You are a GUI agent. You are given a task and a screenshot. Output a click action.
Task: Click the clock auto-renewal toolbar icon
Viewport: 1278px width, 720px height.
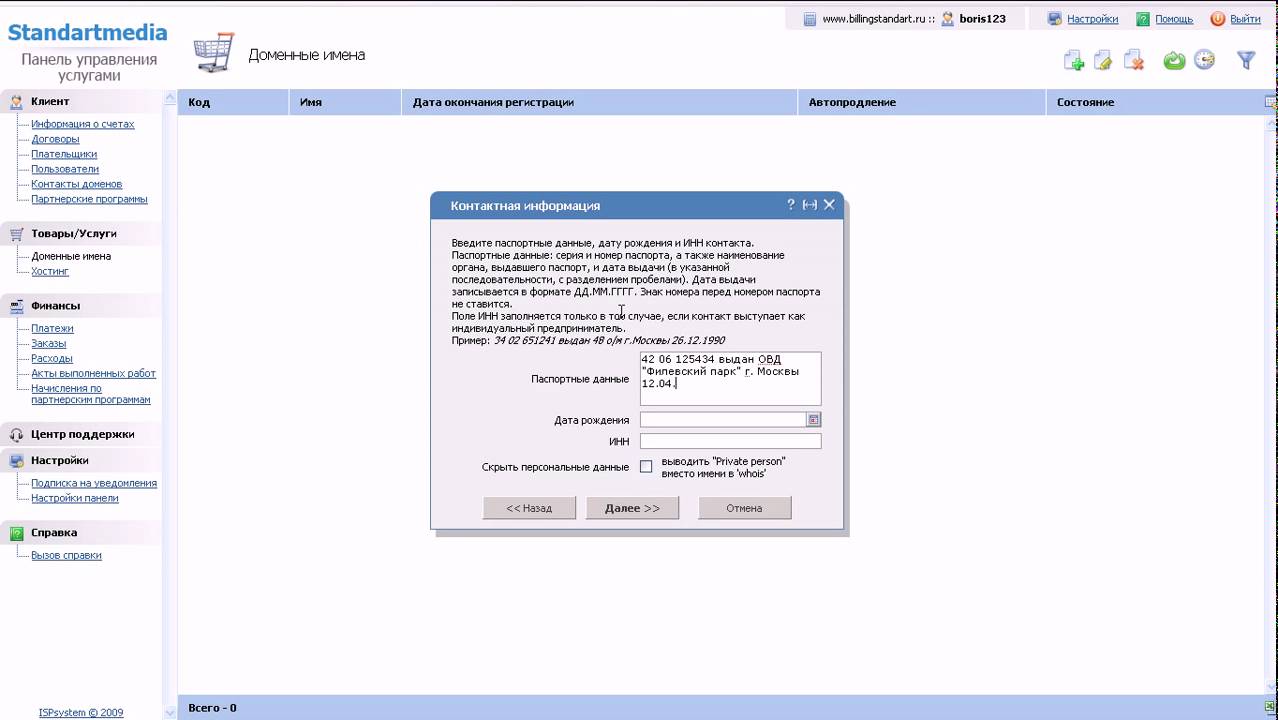(1204, 60)
